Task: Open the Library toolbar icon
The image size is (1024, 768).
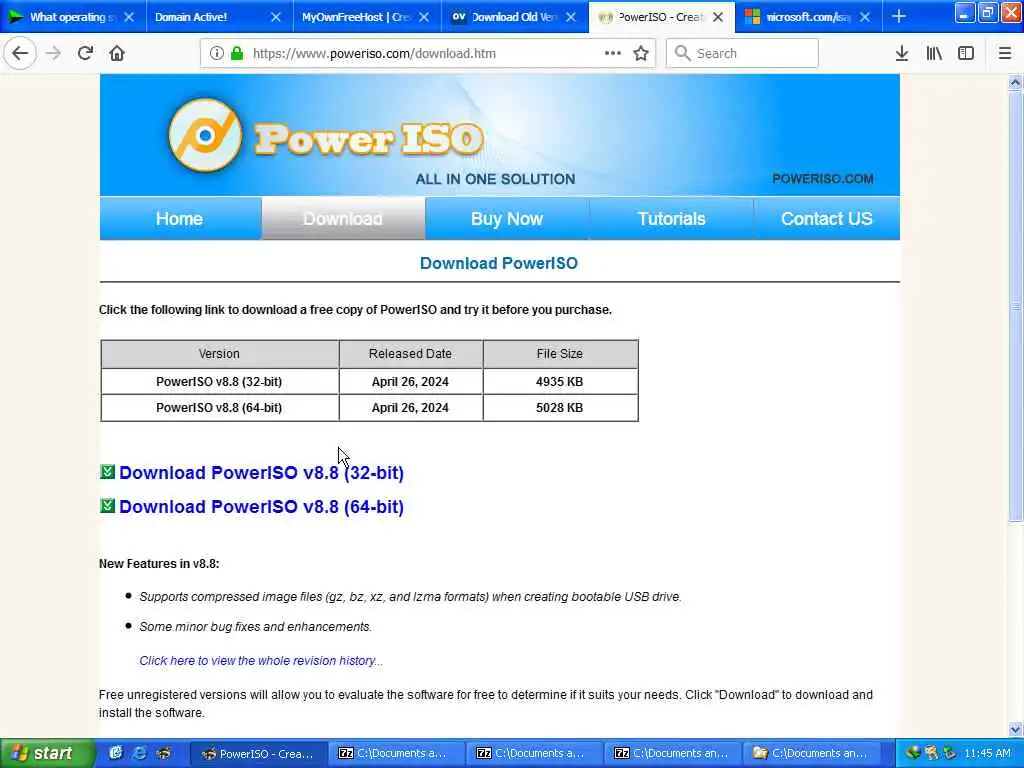Action: pyautogui.click(x=934, y=54)
